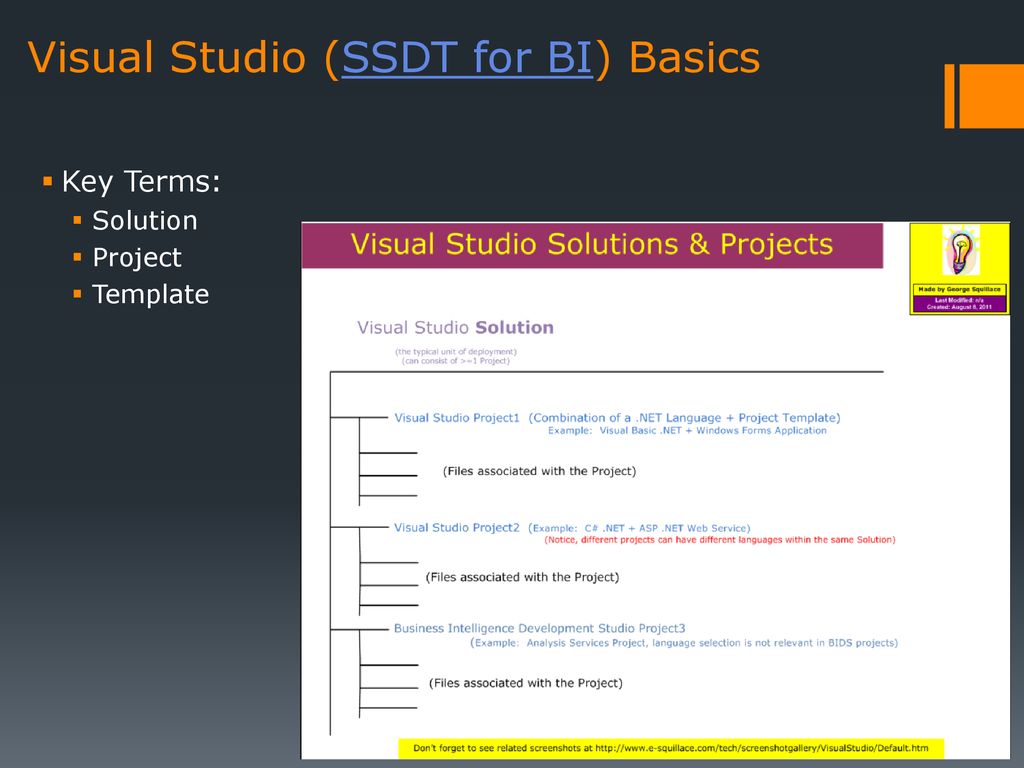The image size is (1024, 768).
Task: Click '(Combination of a .NET Language + Project Template)'
Action: click(684, 418)
